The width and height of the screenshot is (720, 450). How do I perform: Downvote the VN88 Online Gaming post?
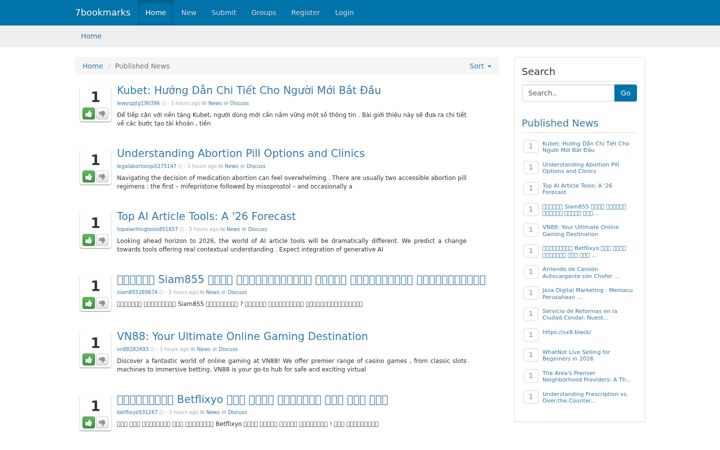point(102,360)
